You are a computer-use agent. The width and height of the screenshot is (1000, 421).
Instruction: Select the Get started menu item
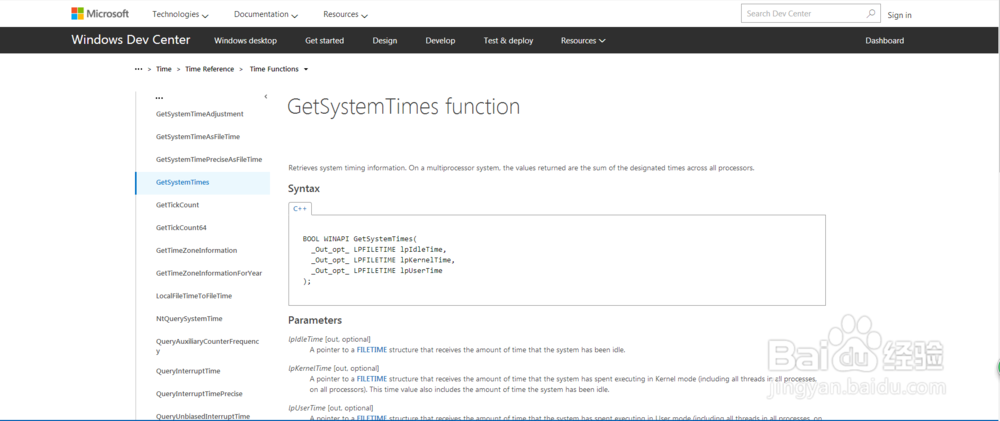(325, 40)
